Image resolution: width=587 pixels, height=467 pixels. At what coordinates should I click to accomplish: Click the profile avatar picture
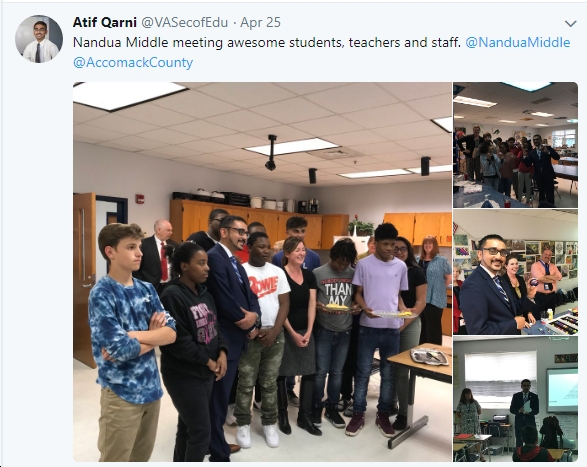[x=39, y=39]
